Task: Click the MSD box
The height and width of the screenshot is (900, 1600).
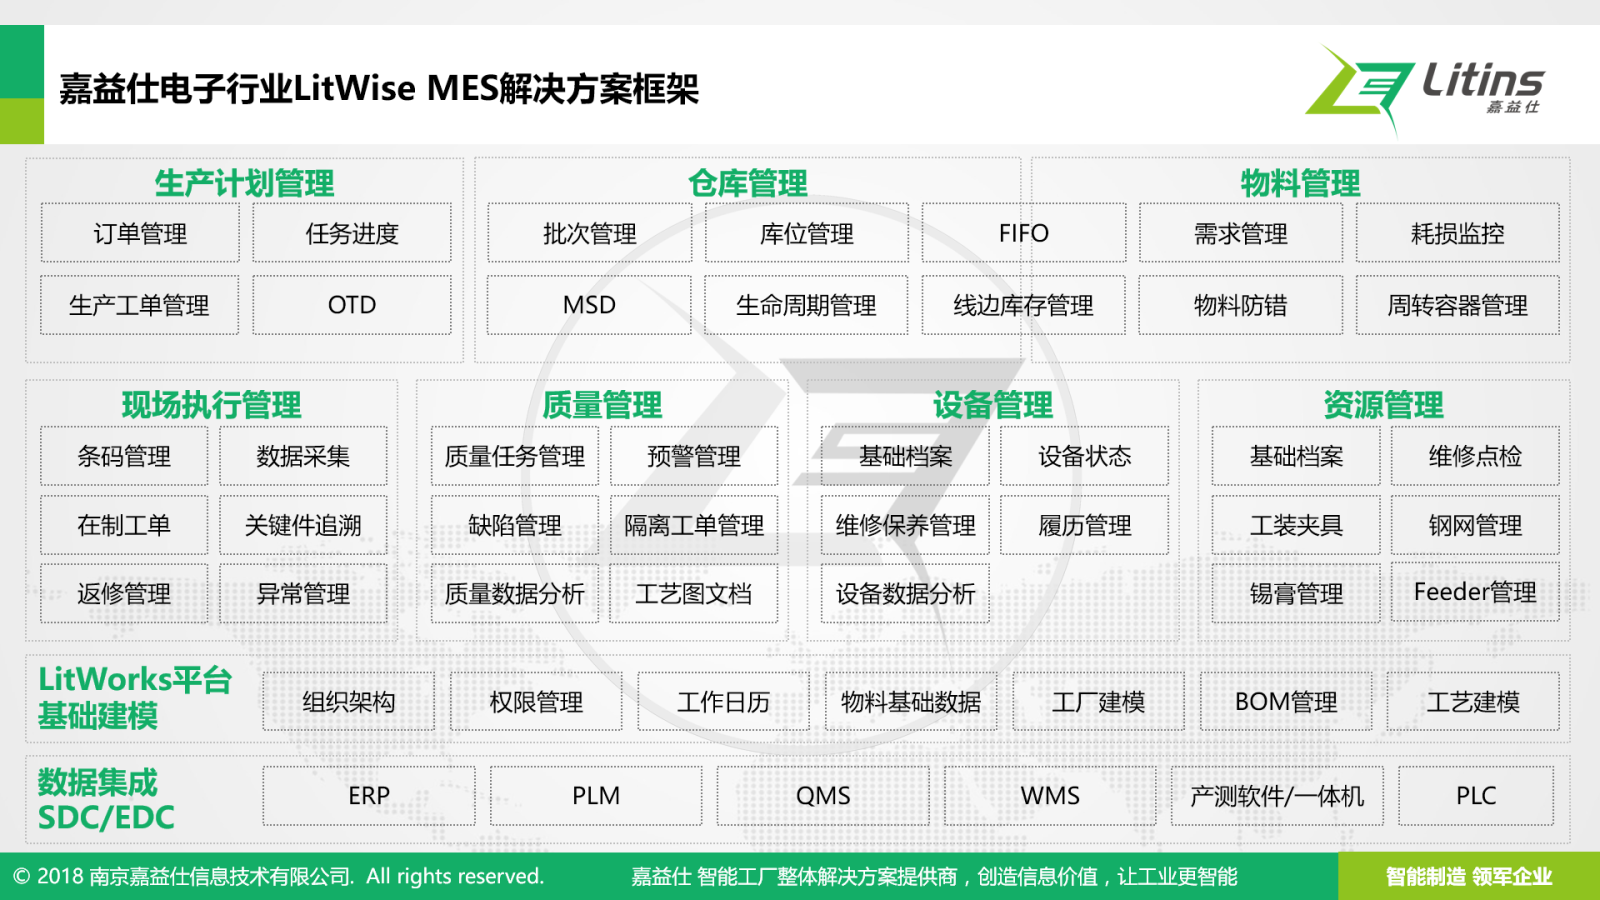Action: [x=590, y=305]
